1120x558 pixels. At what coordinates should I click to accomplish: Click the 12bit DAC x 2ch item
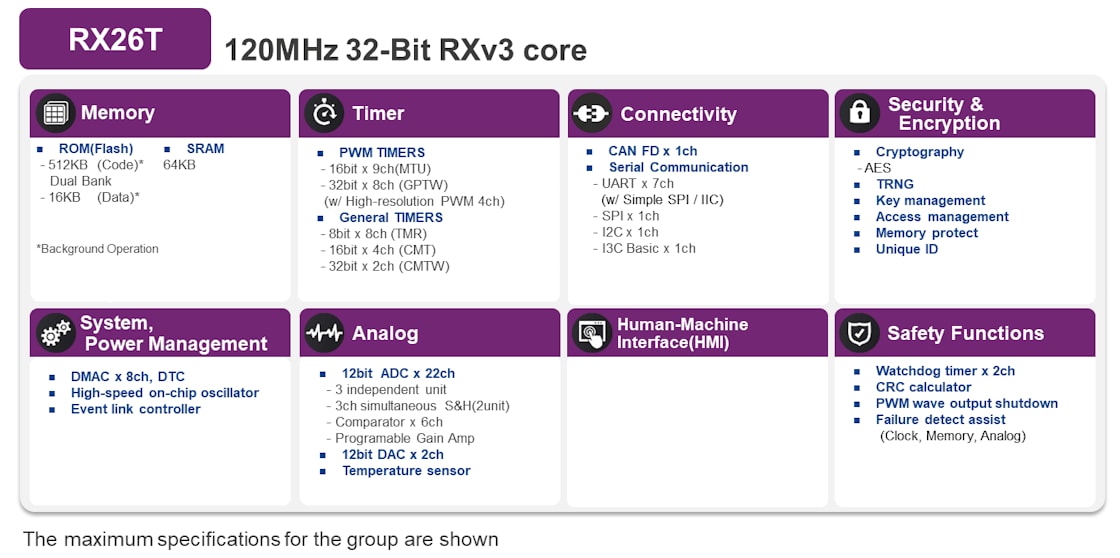tap(393, 454)
